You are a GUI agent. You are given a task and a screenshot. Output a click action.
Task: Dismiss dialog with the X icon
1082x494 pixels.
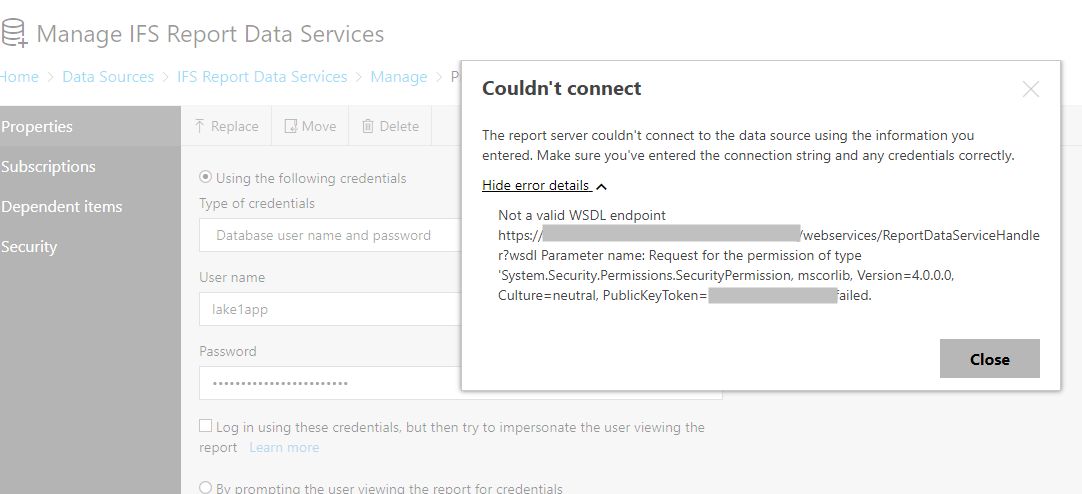click(1030, 89)
